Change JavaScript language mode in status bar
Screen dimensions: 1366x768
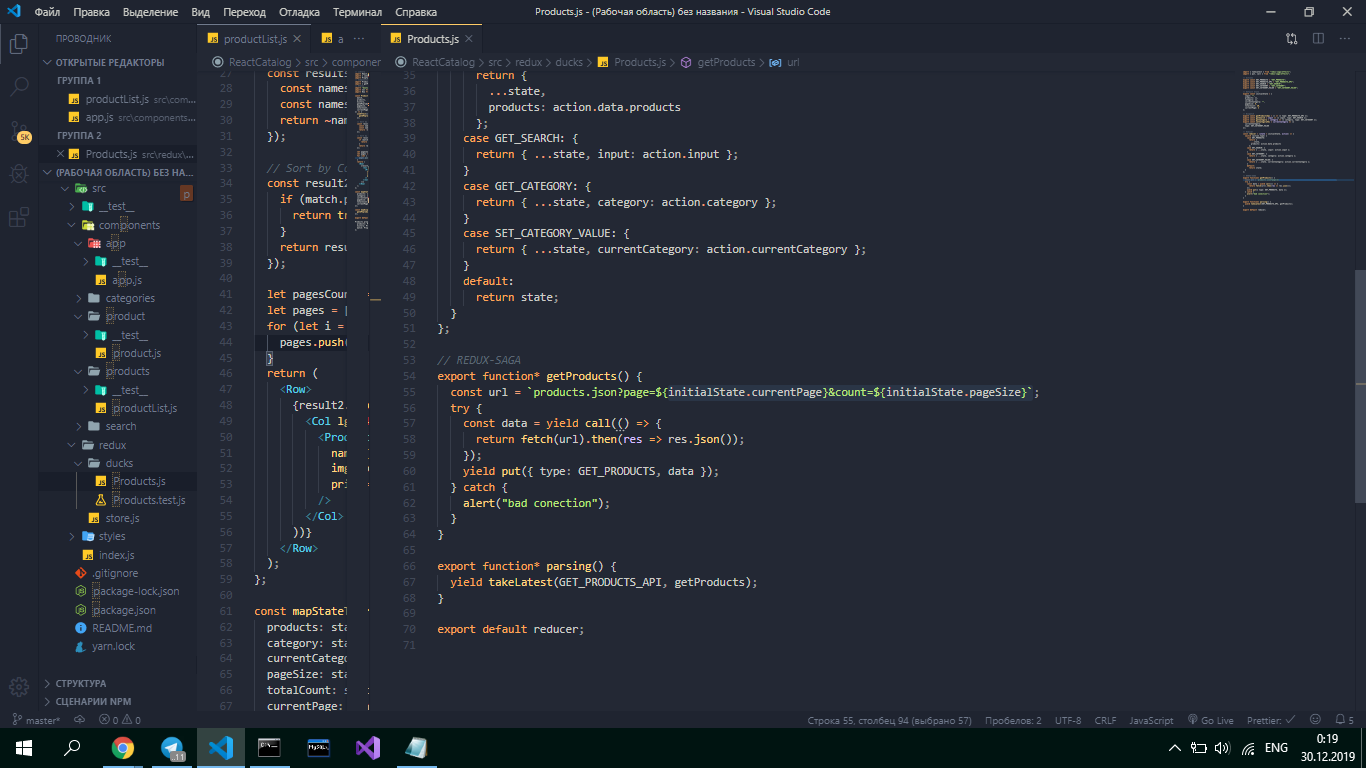coord(1151,720)
